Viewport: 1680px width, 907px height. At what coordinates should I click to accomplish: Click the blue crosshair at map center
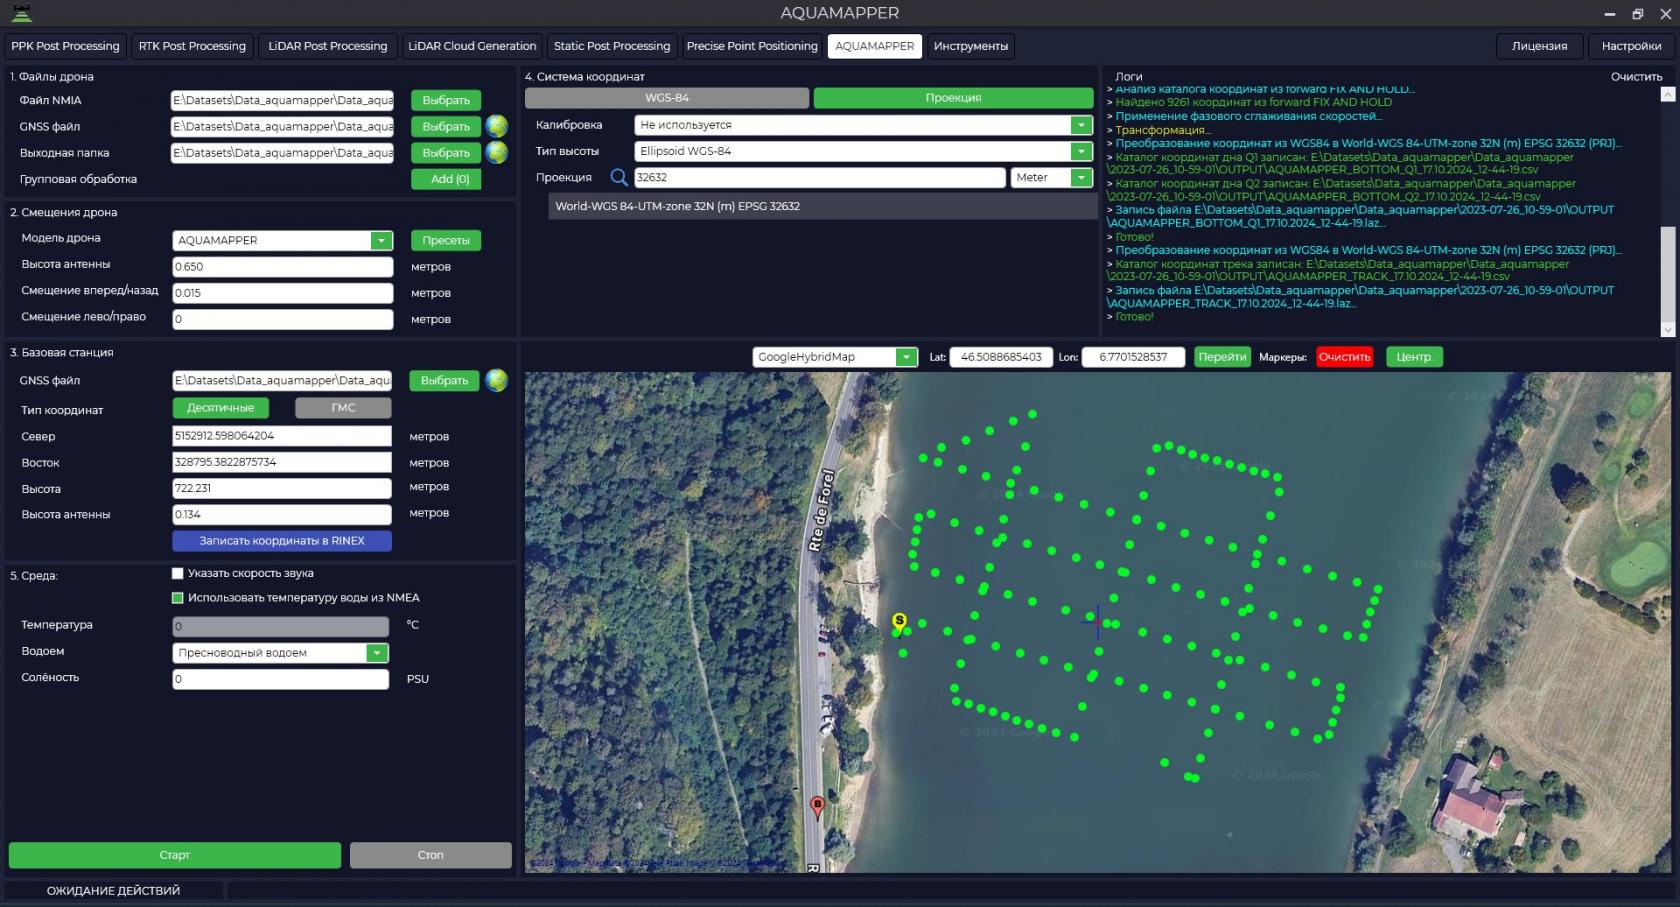[x=1097, y=621]
